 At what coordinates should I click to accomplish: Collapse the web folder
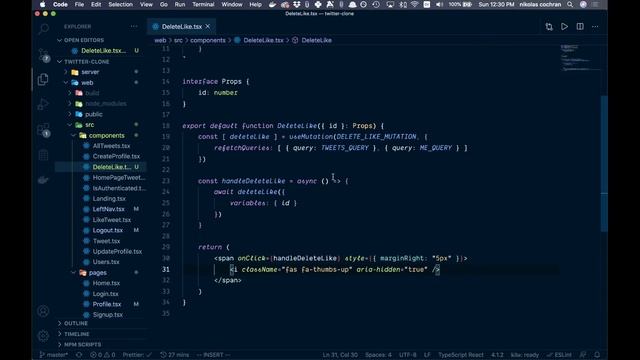pyautogui.click(x=87, y=83)
